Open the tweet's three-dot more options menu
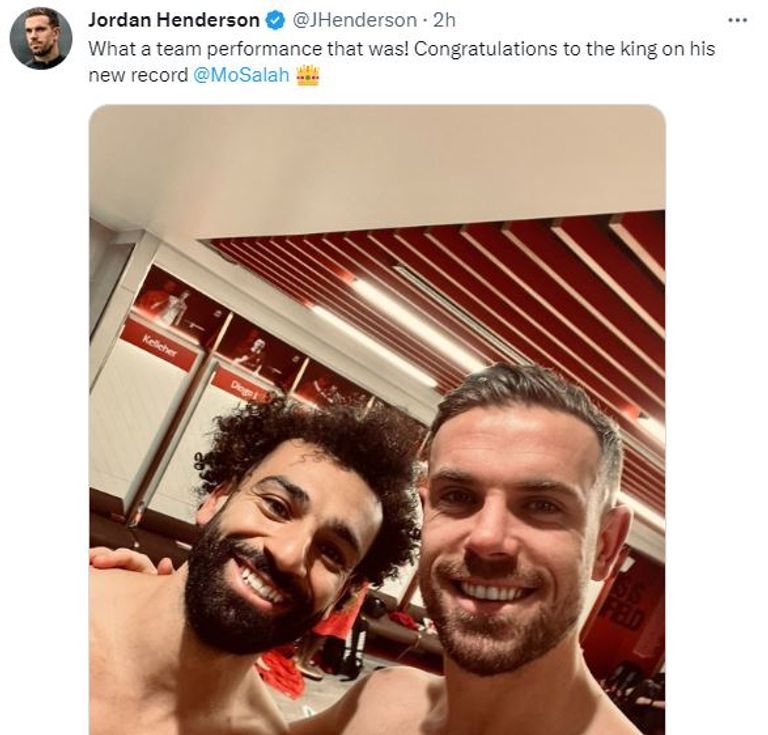 [738, 21]
